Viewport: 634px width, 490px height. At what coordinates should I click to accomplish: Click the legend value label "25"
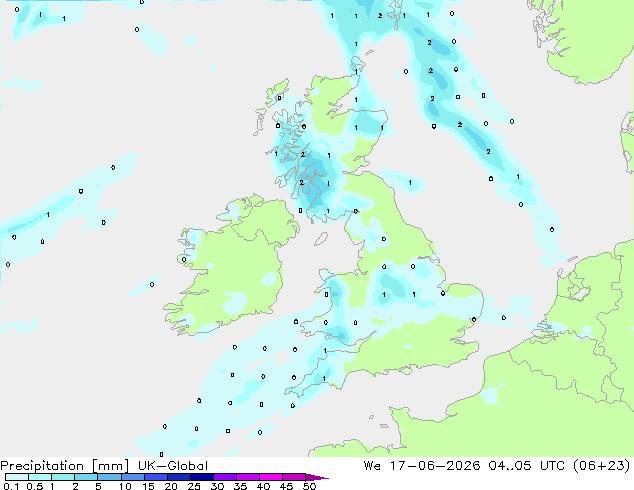[x=194, y=486]
